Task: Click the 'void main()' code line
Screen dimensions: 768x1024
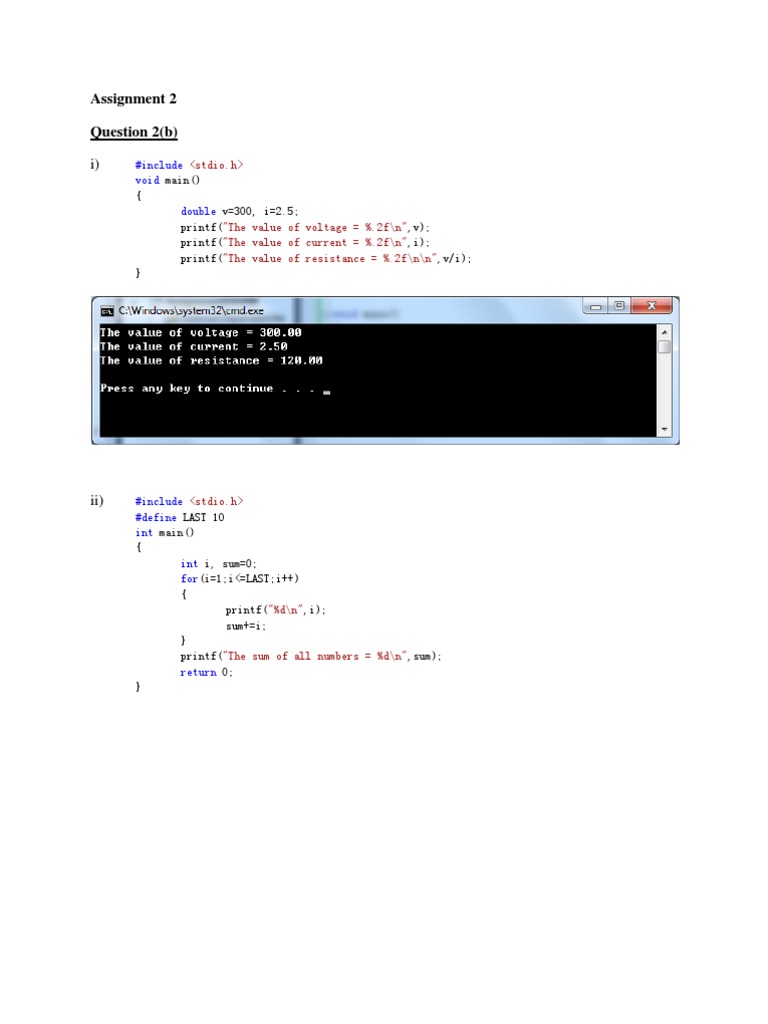Action: pyautogui.click(x=167, y=180)
